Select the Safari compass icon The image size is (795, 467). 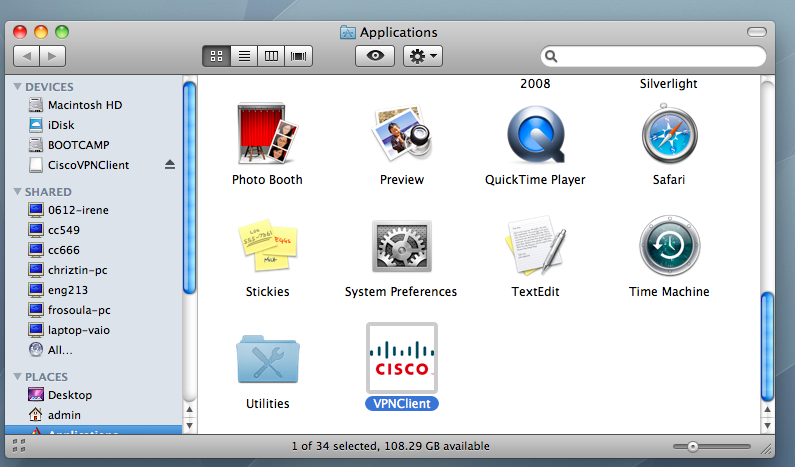pyautogui.click(x=669, y=134)
